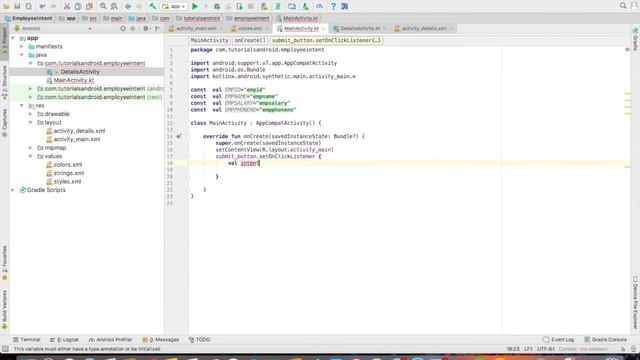Click the Search Everywhere magnifier icon
This screenshot has width=640, height=360.
pyautogui.click(x=623, y=6)
